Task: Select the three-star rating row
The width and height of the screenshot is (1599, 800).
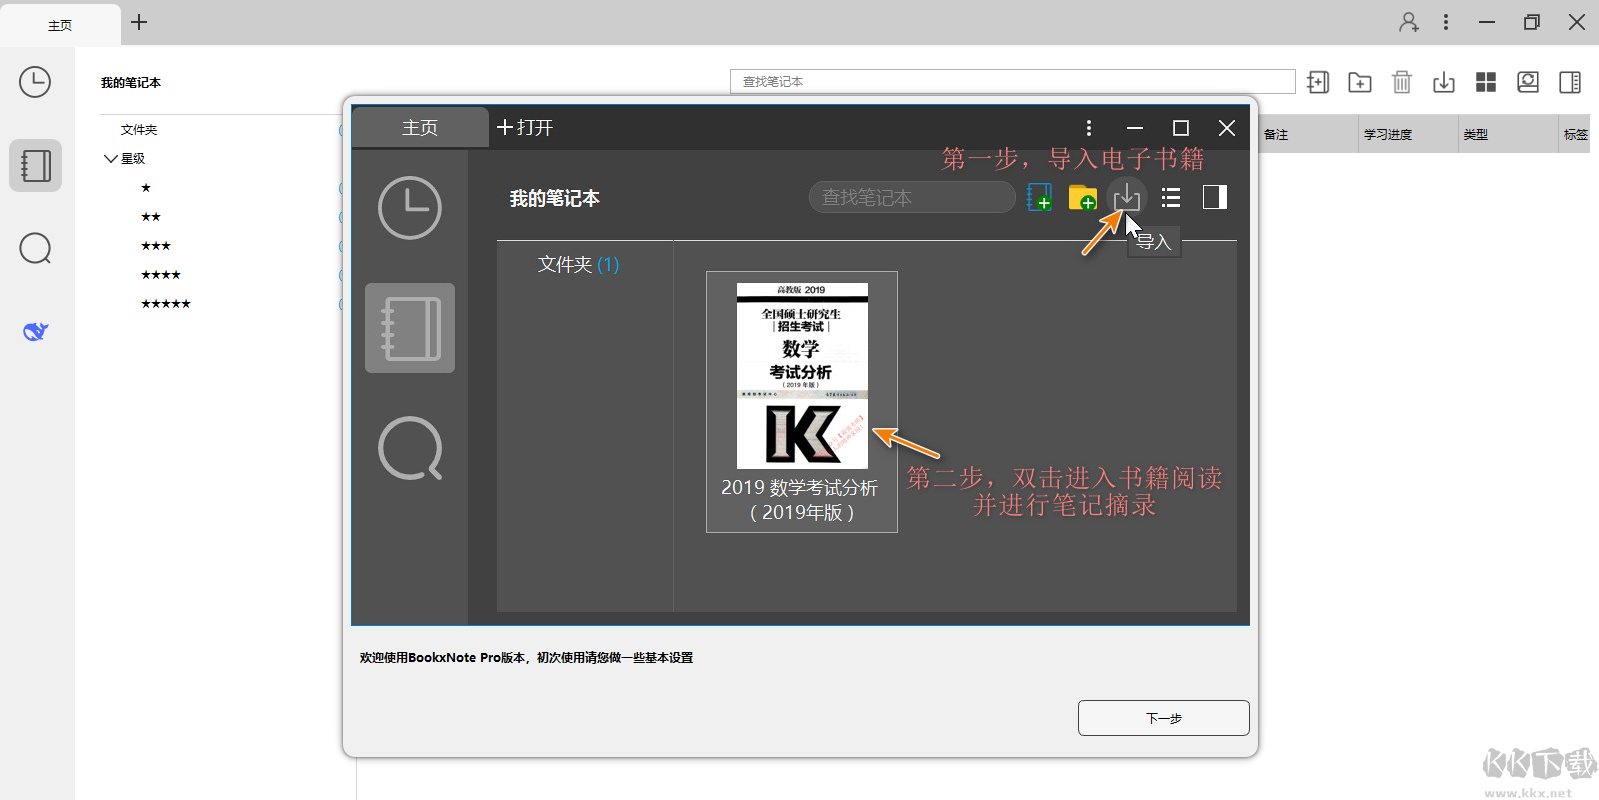Action: (x=156, y=245)
